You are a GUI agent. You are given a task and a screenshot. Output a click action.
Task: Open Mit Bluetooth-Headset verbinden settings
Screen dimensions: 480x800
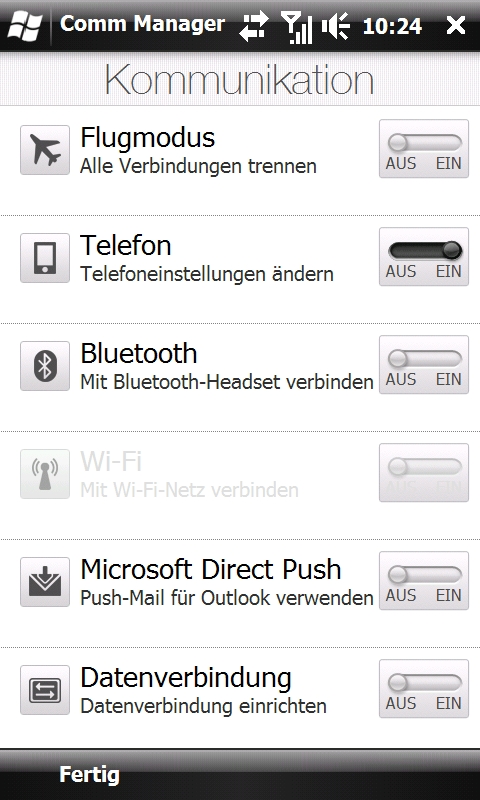[227, 382]
